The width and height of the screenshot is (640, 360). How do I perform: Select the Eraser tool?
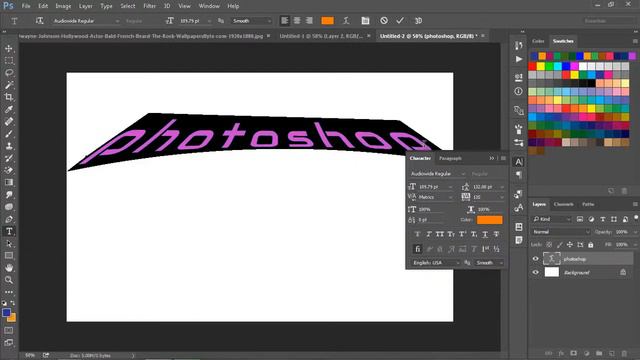coord(9,170)
